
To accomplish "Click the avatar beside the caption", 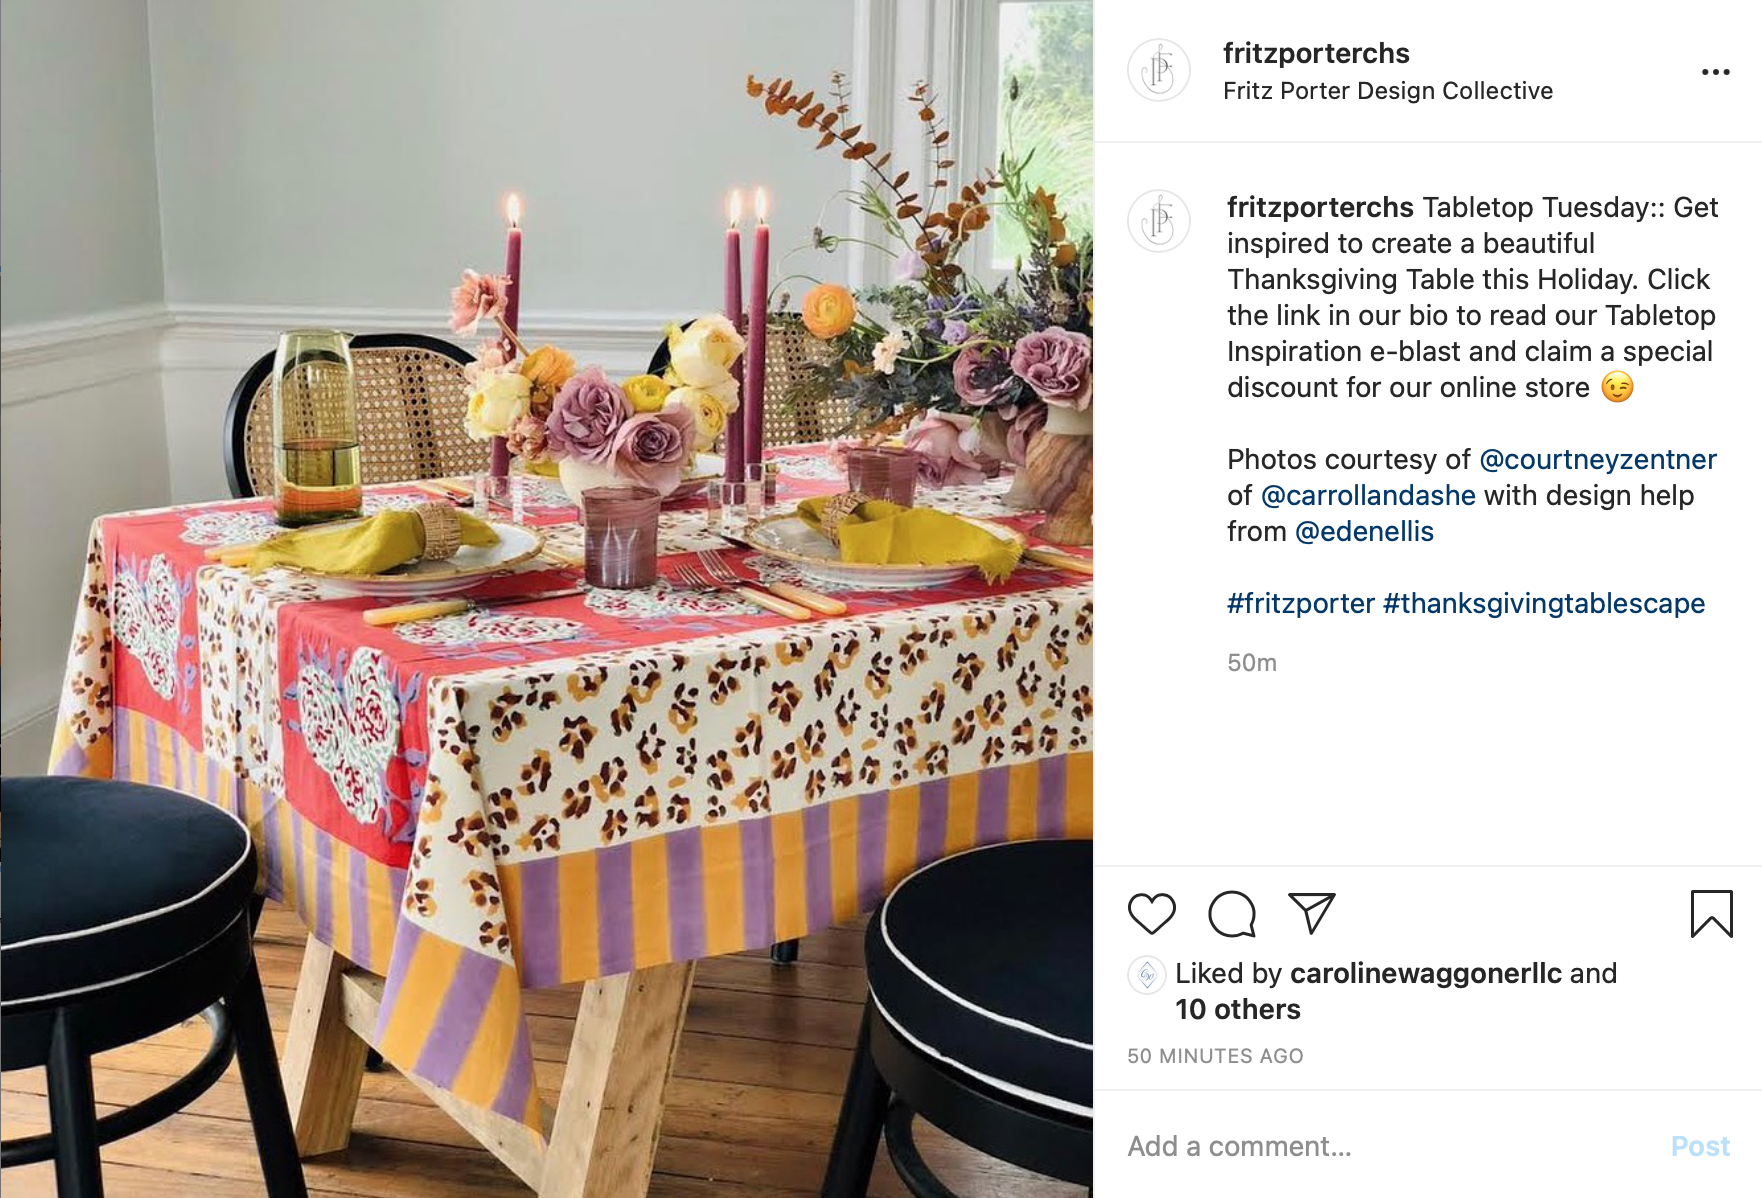I will click(1159, 220).
